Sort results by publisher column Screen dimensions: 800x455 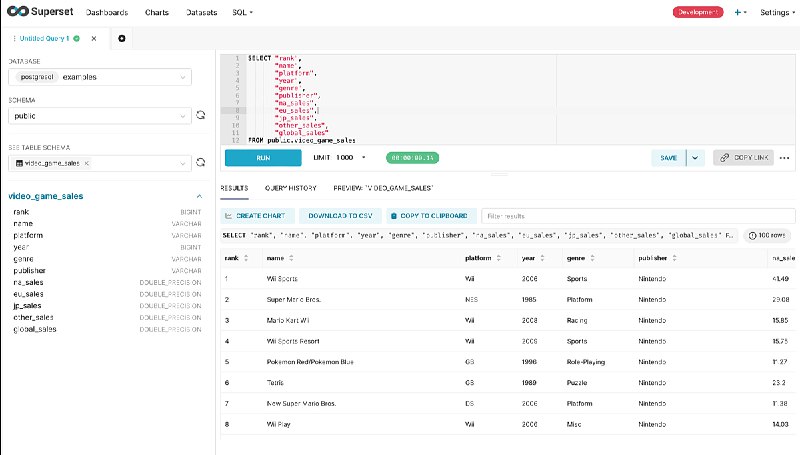coord(674,258)
